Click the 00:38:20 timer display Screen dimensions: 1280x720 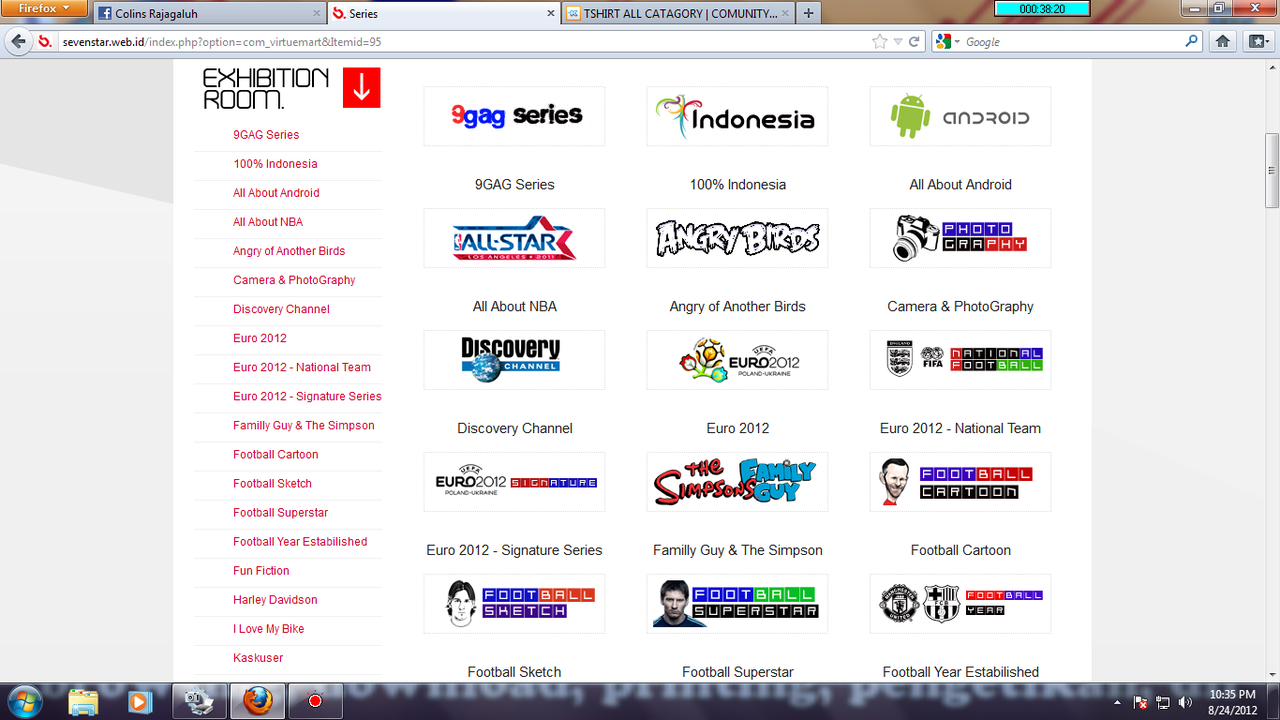point(1041,8)
